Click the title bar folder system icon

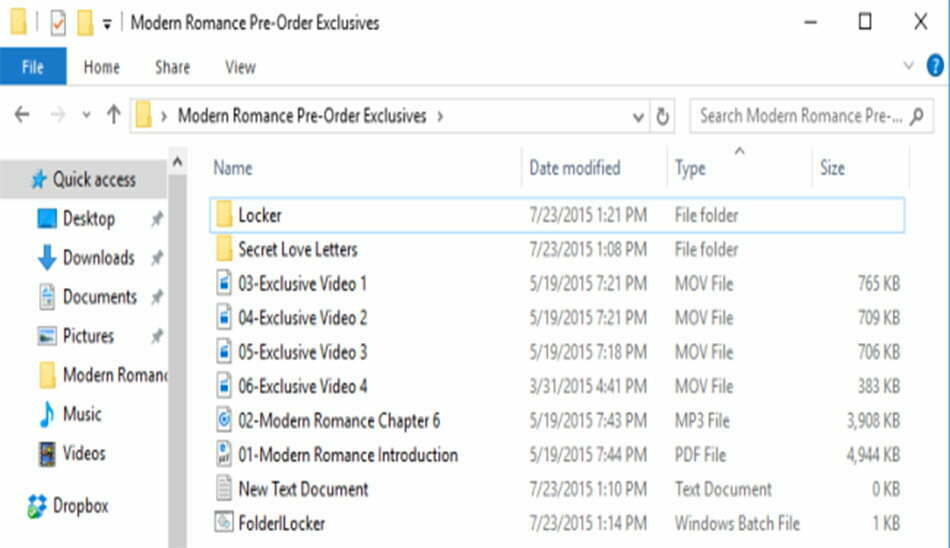pos(18,22)
